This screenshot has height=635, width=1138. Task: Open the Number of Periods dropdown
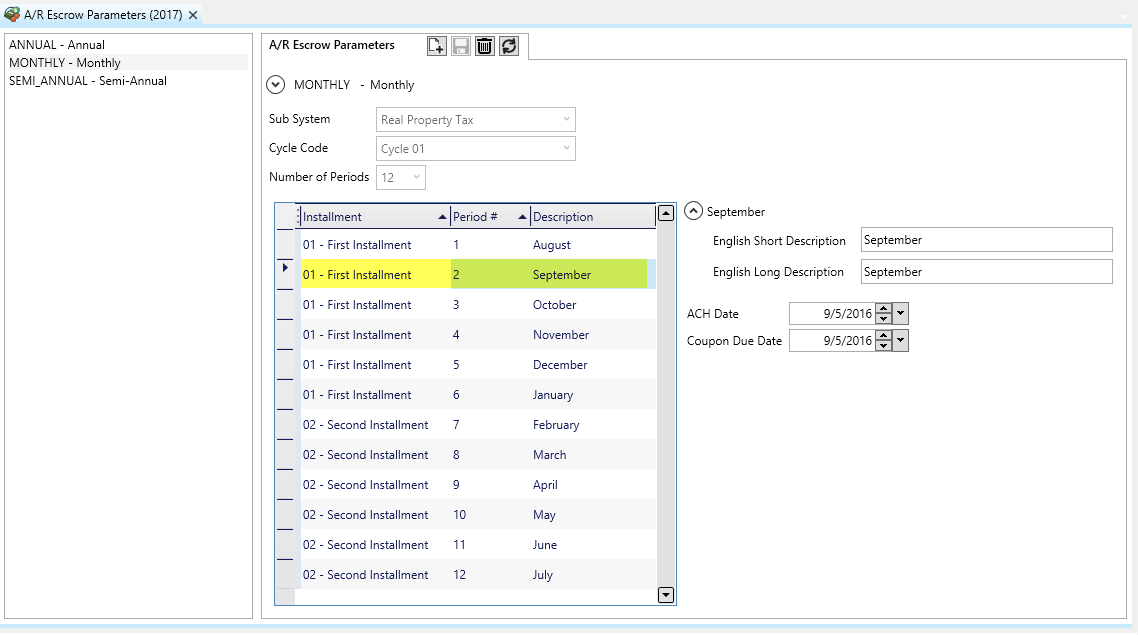416,178
